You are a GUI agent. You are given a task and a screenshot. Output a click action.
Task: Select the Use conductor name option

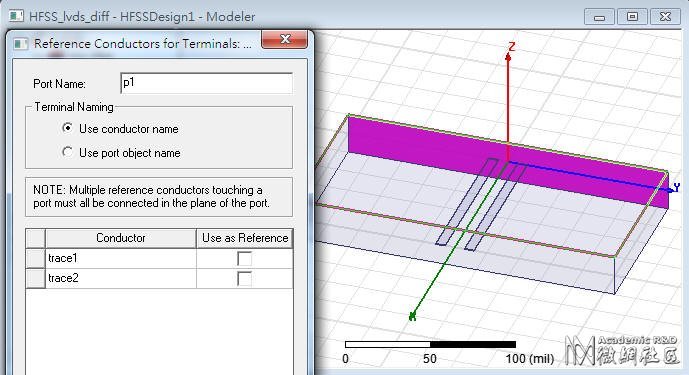click(67, 128)
